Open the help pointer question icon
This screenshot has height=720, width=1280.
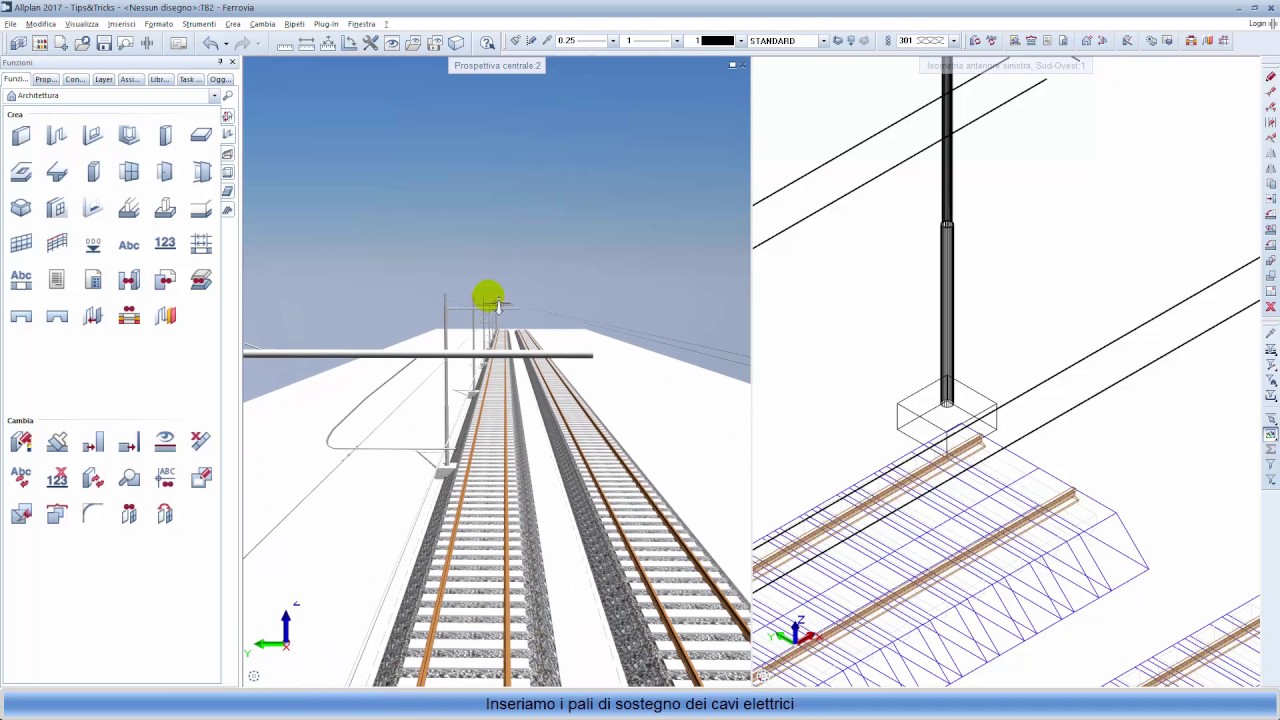(487, 43)
